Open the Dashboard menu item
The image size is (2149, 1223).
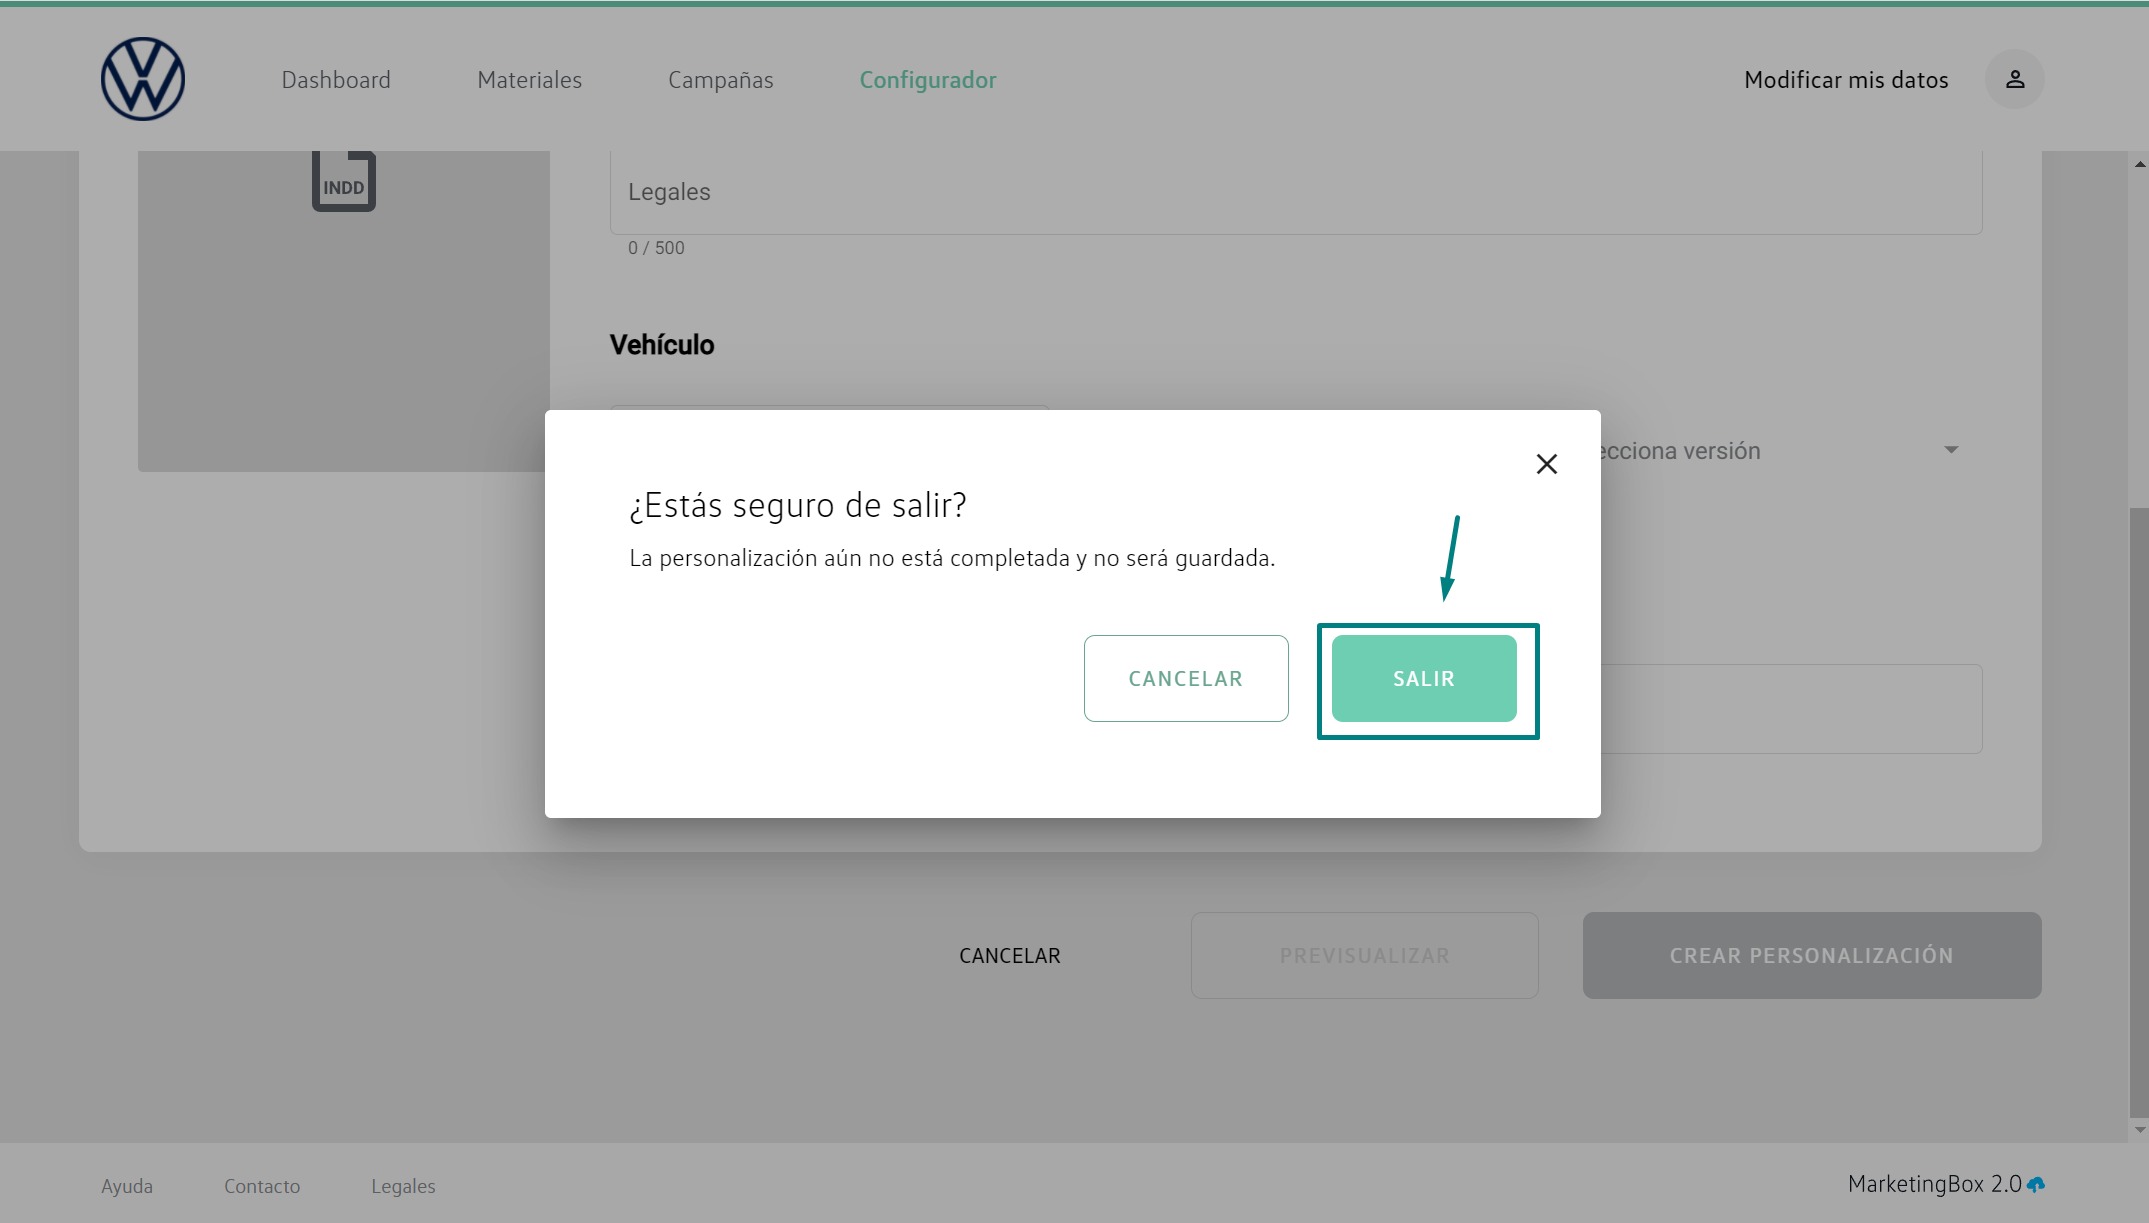point(336,80)
